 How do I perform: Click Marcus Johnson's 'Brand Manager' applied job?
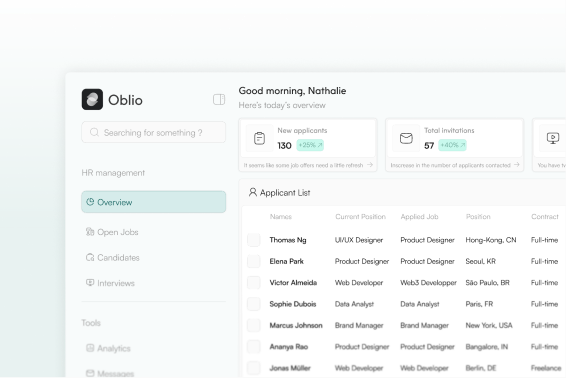(424, 325)
